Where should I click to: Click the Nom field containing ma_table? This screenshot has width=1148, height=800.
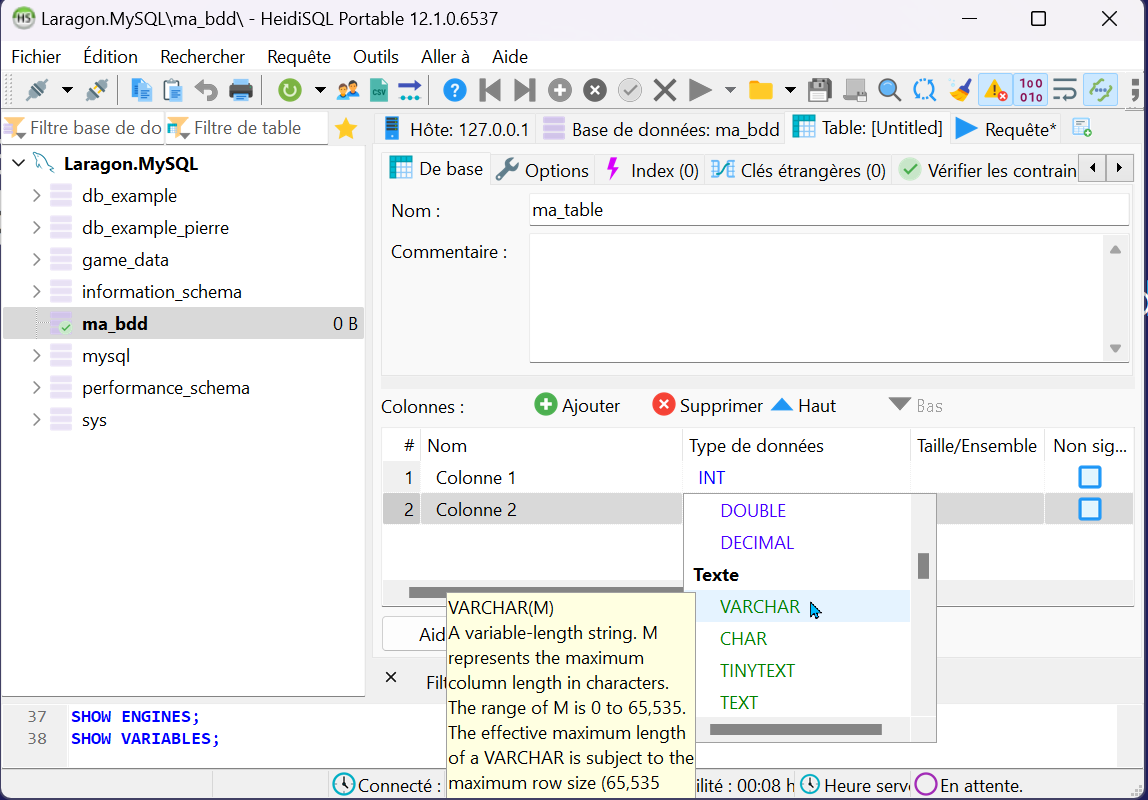828,210
